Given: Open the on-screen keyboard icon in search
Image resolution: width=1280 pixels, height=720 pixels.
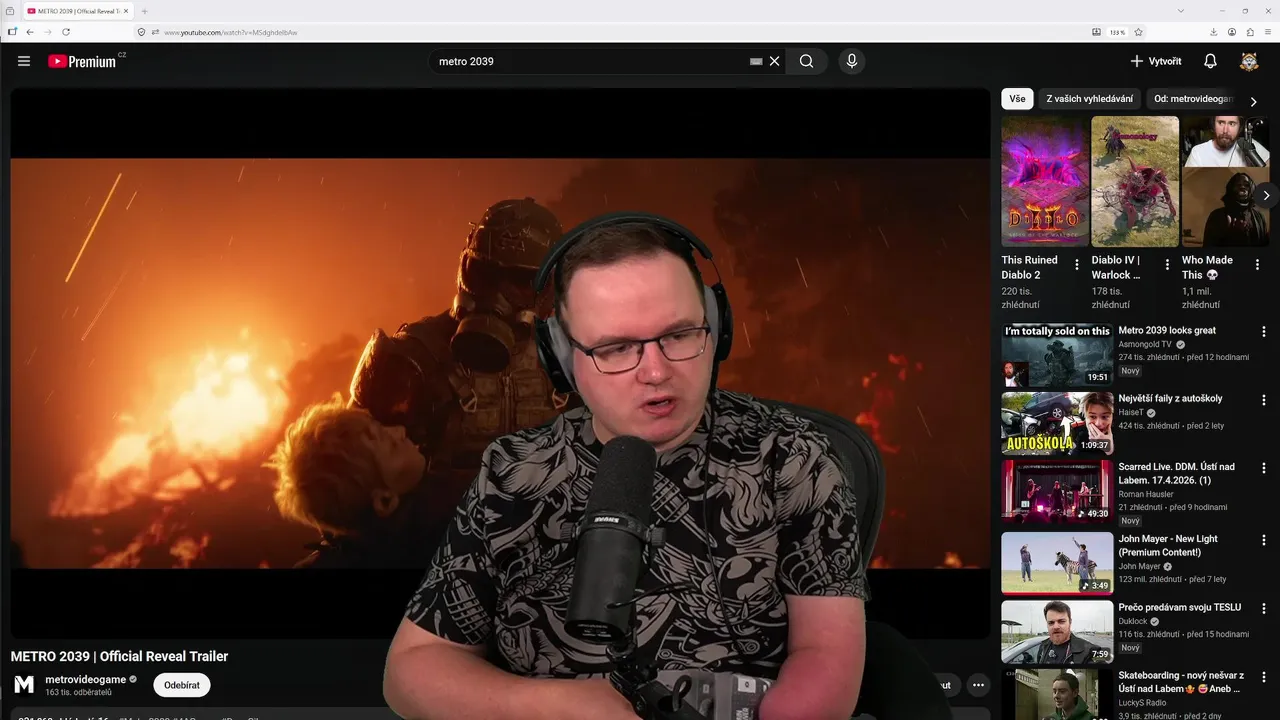Looking at the screenshot, I should coord(756,61).
